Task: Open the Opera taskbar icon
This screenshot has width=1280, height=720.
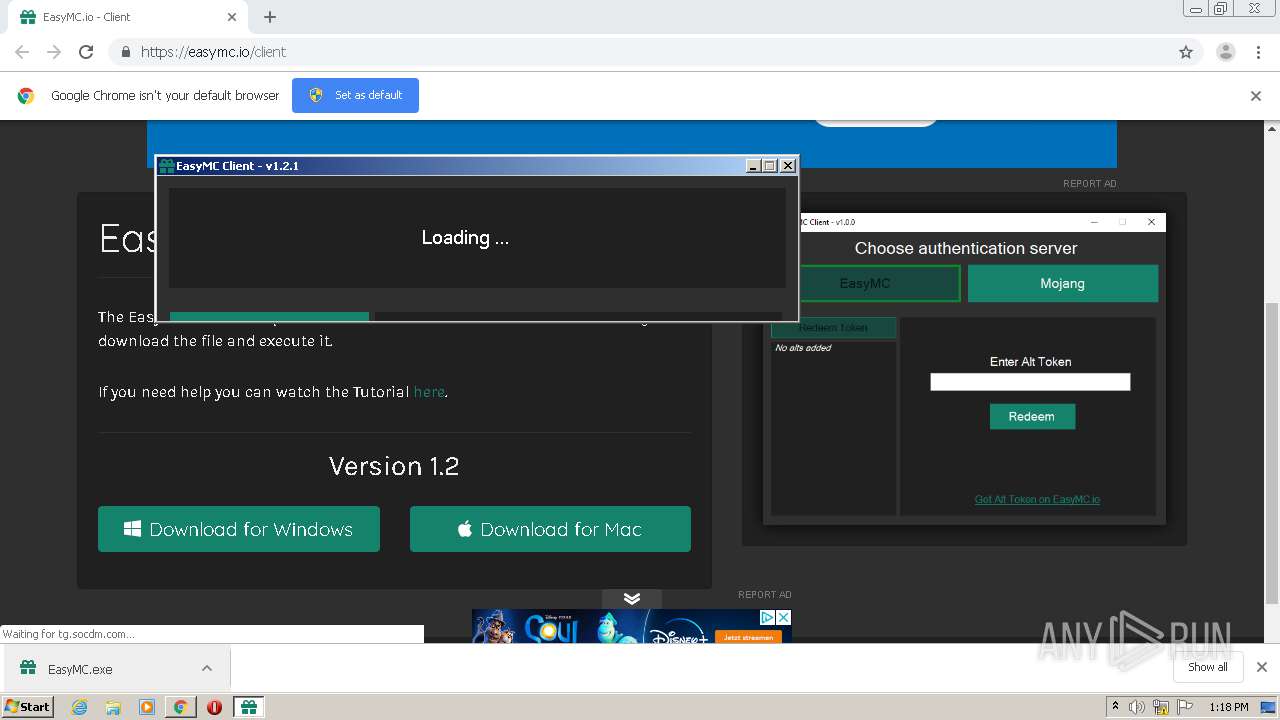Action: pos(214,707)
